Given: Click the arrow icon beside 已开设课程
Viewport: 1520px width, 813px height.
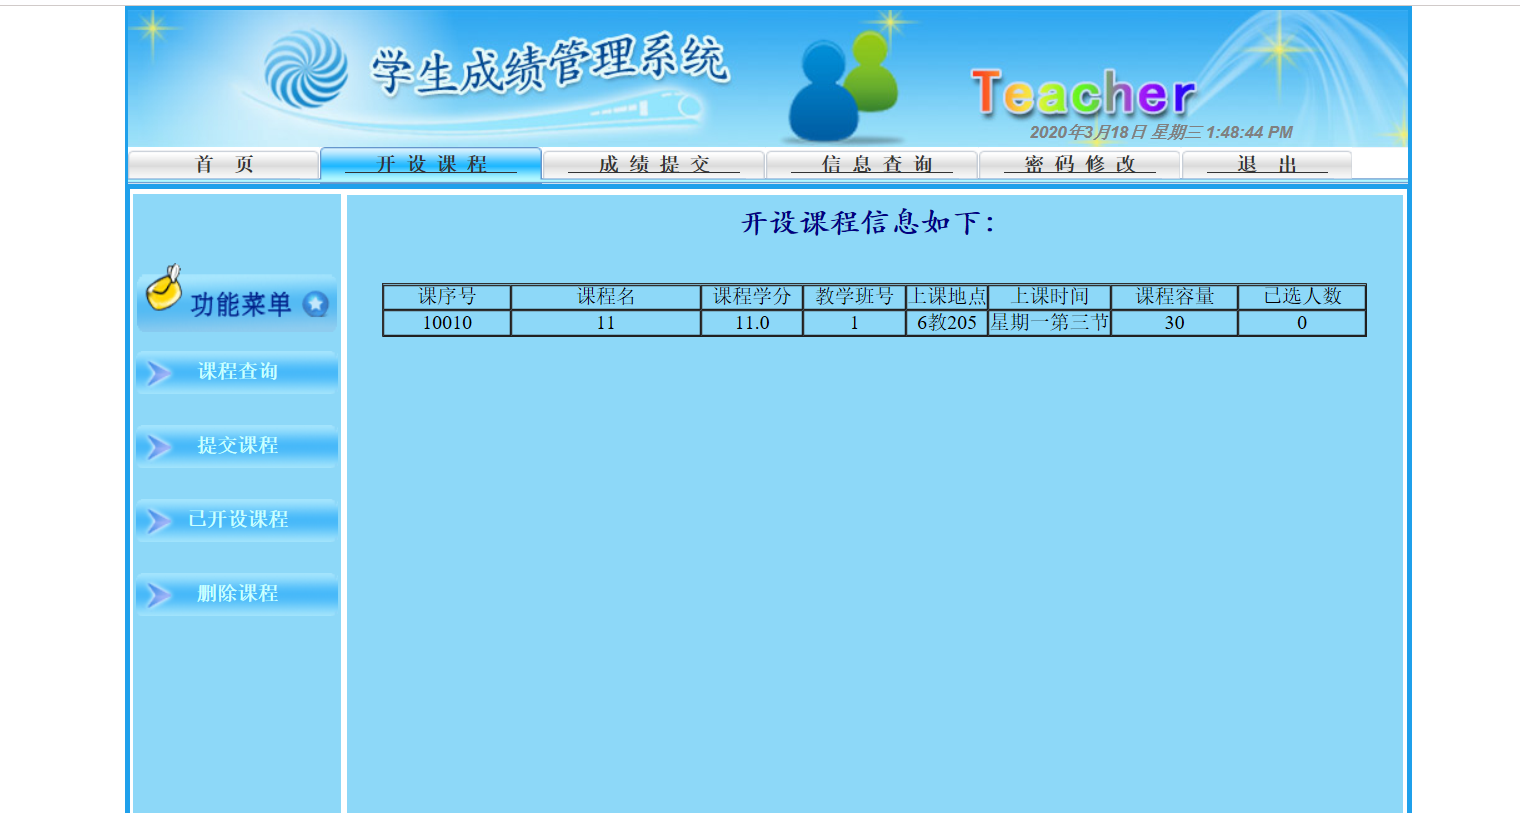Looking at the screenshot, I should point(160,519).
